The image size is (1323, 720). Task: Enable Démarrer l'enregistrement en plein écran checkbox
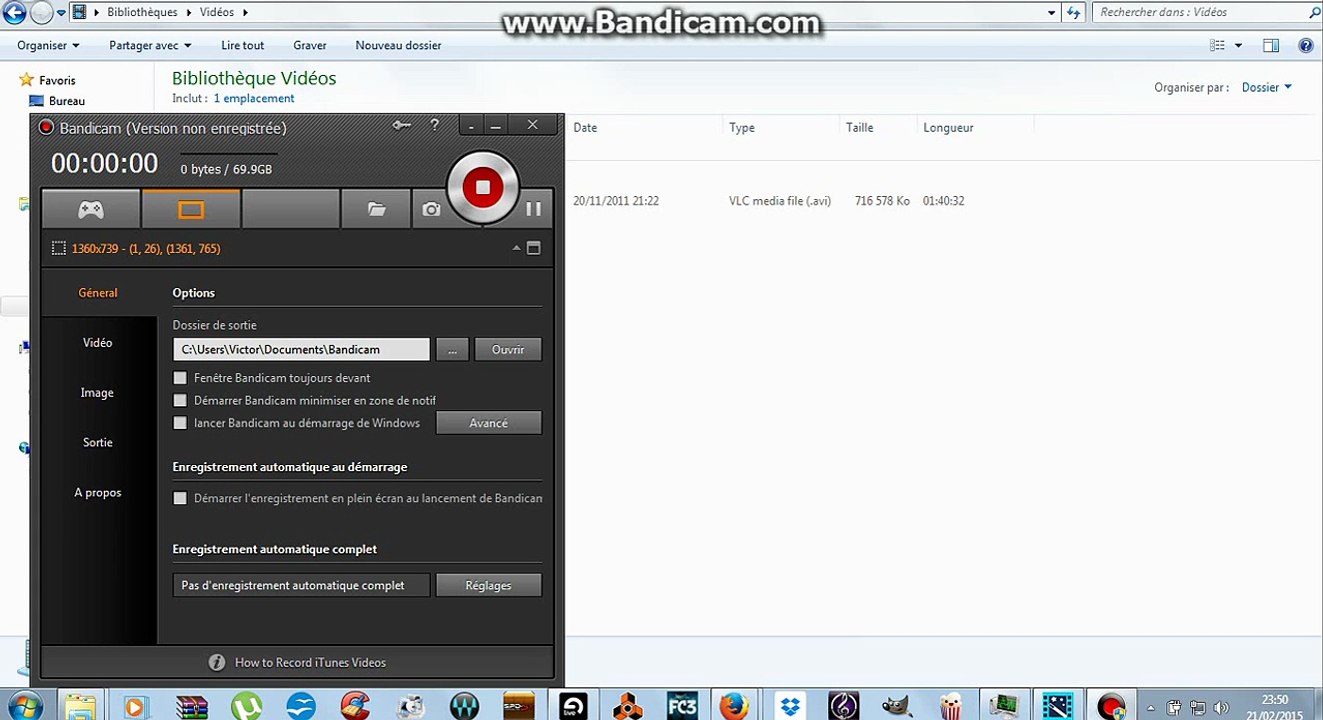[180, 498]
